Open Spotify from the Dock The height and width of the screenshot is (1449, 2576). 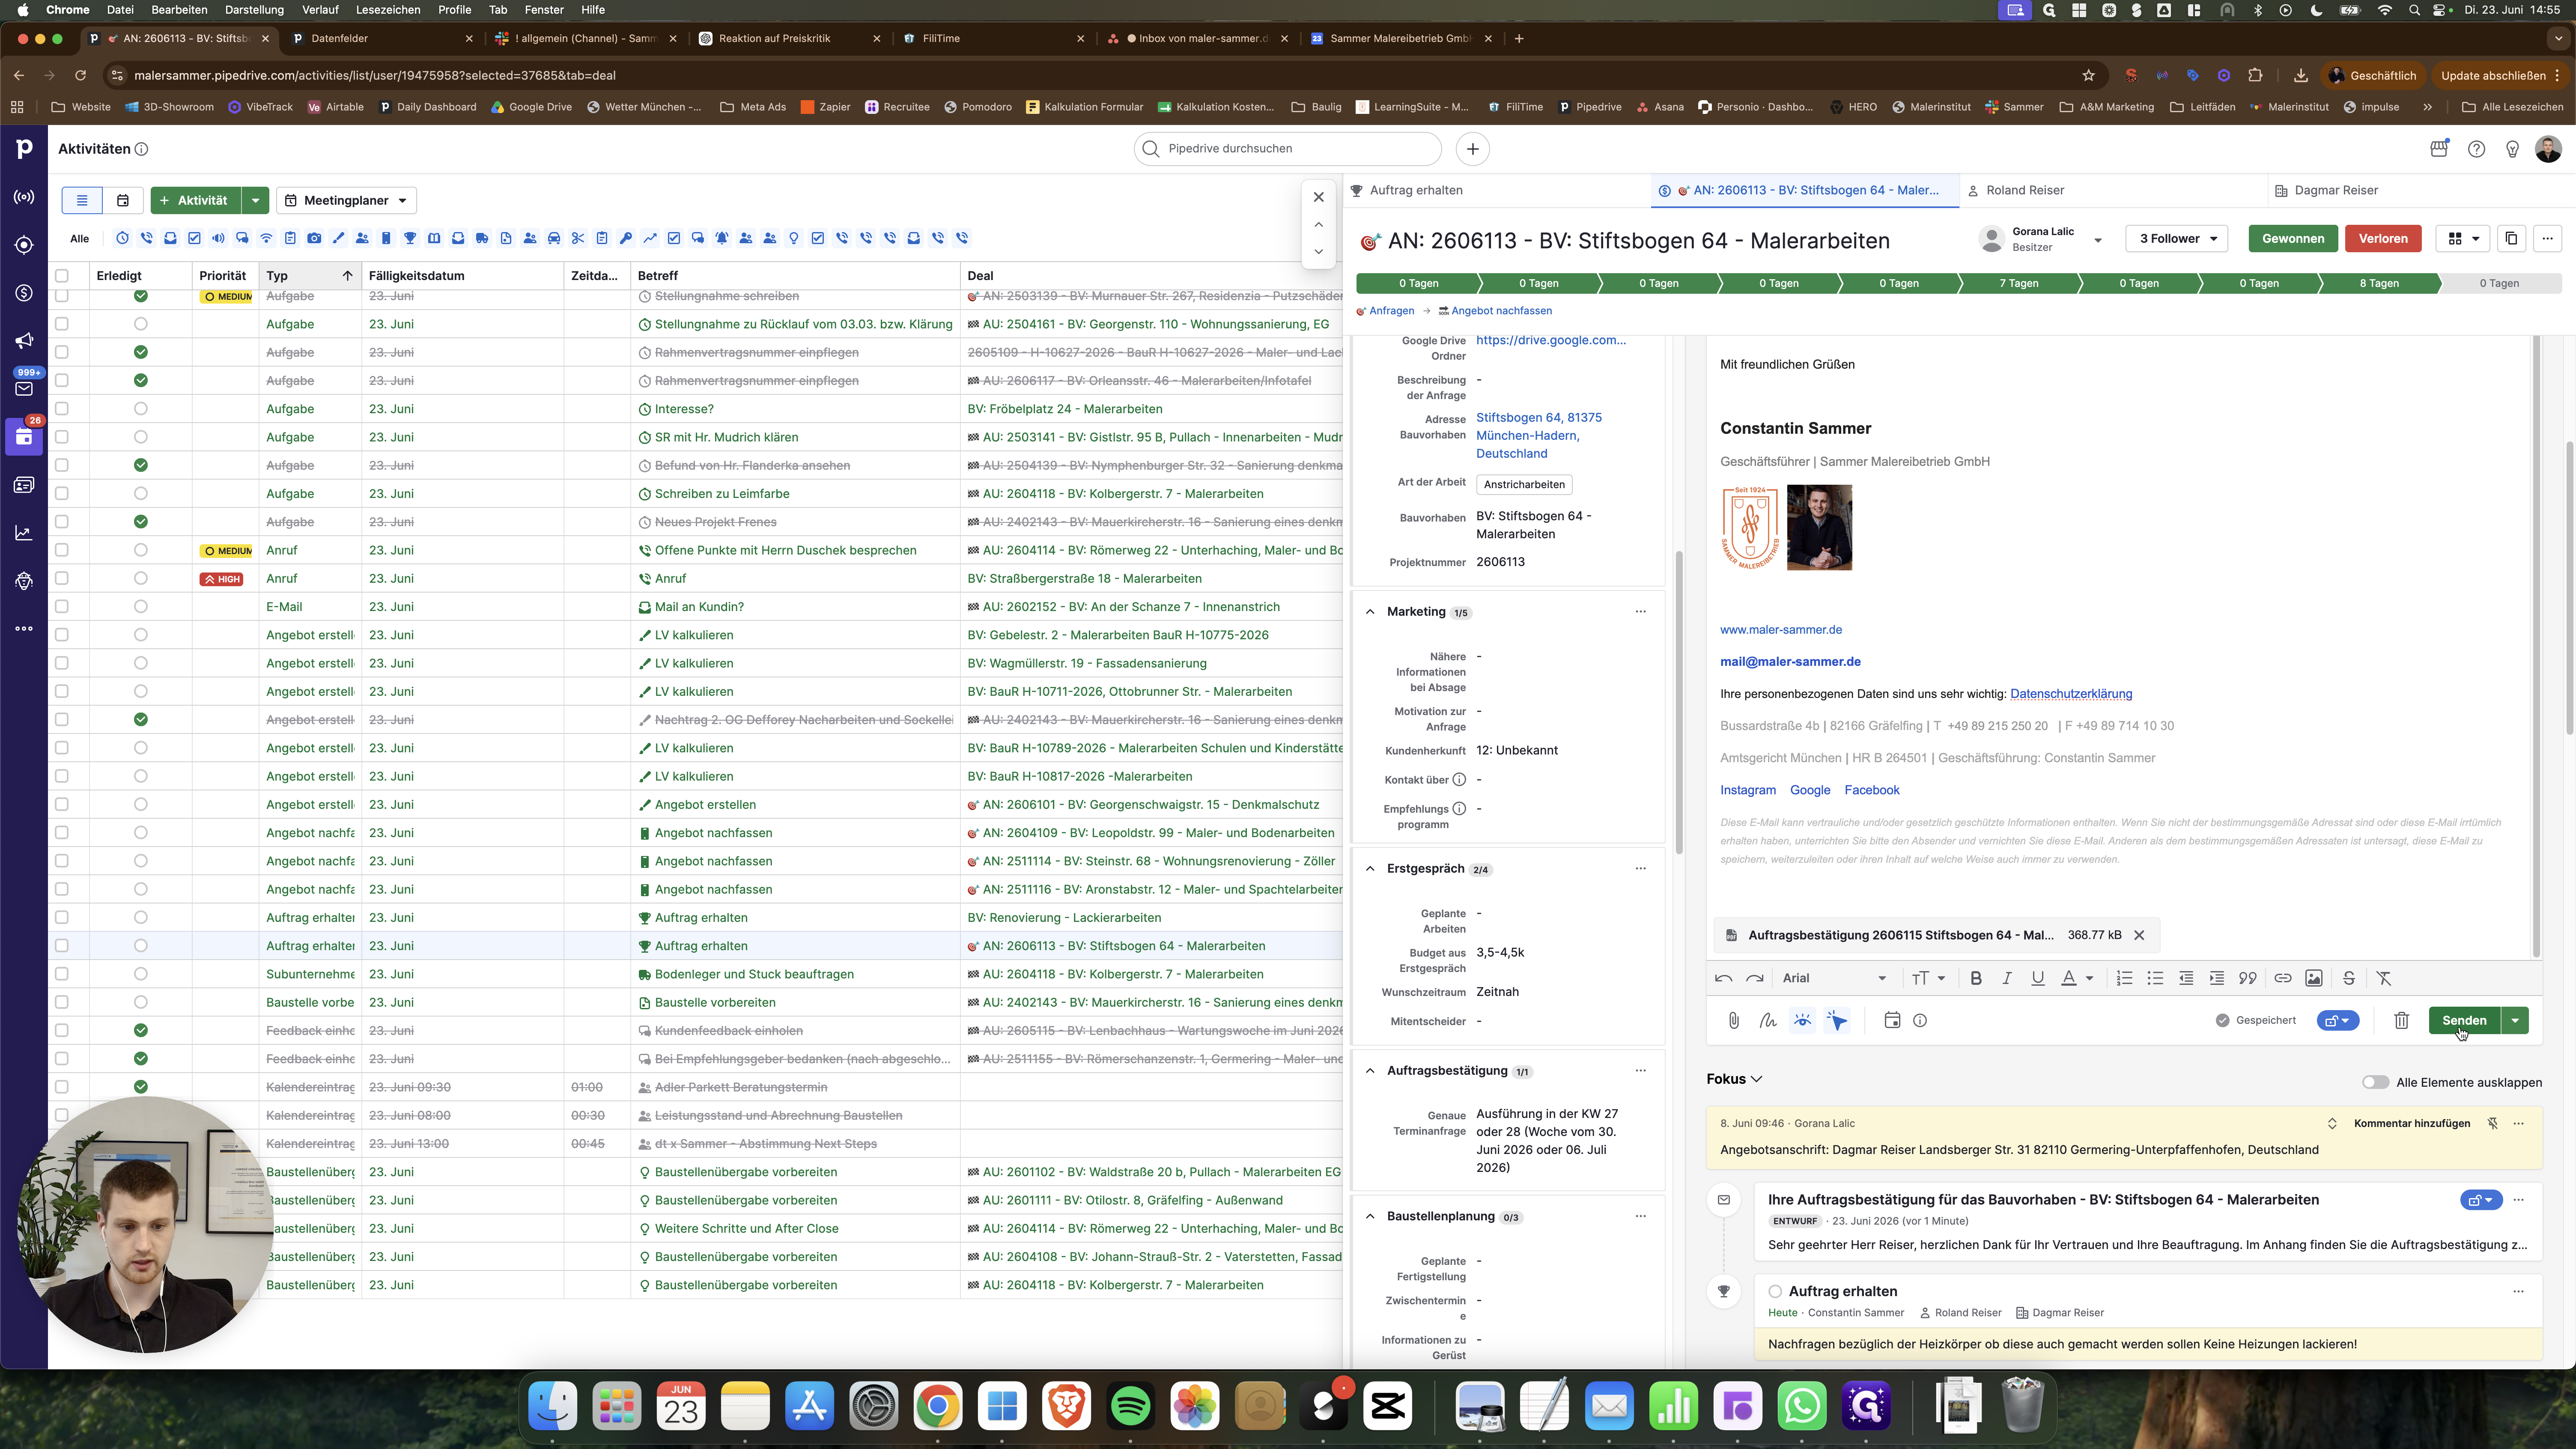[x=1130, y=1407]
